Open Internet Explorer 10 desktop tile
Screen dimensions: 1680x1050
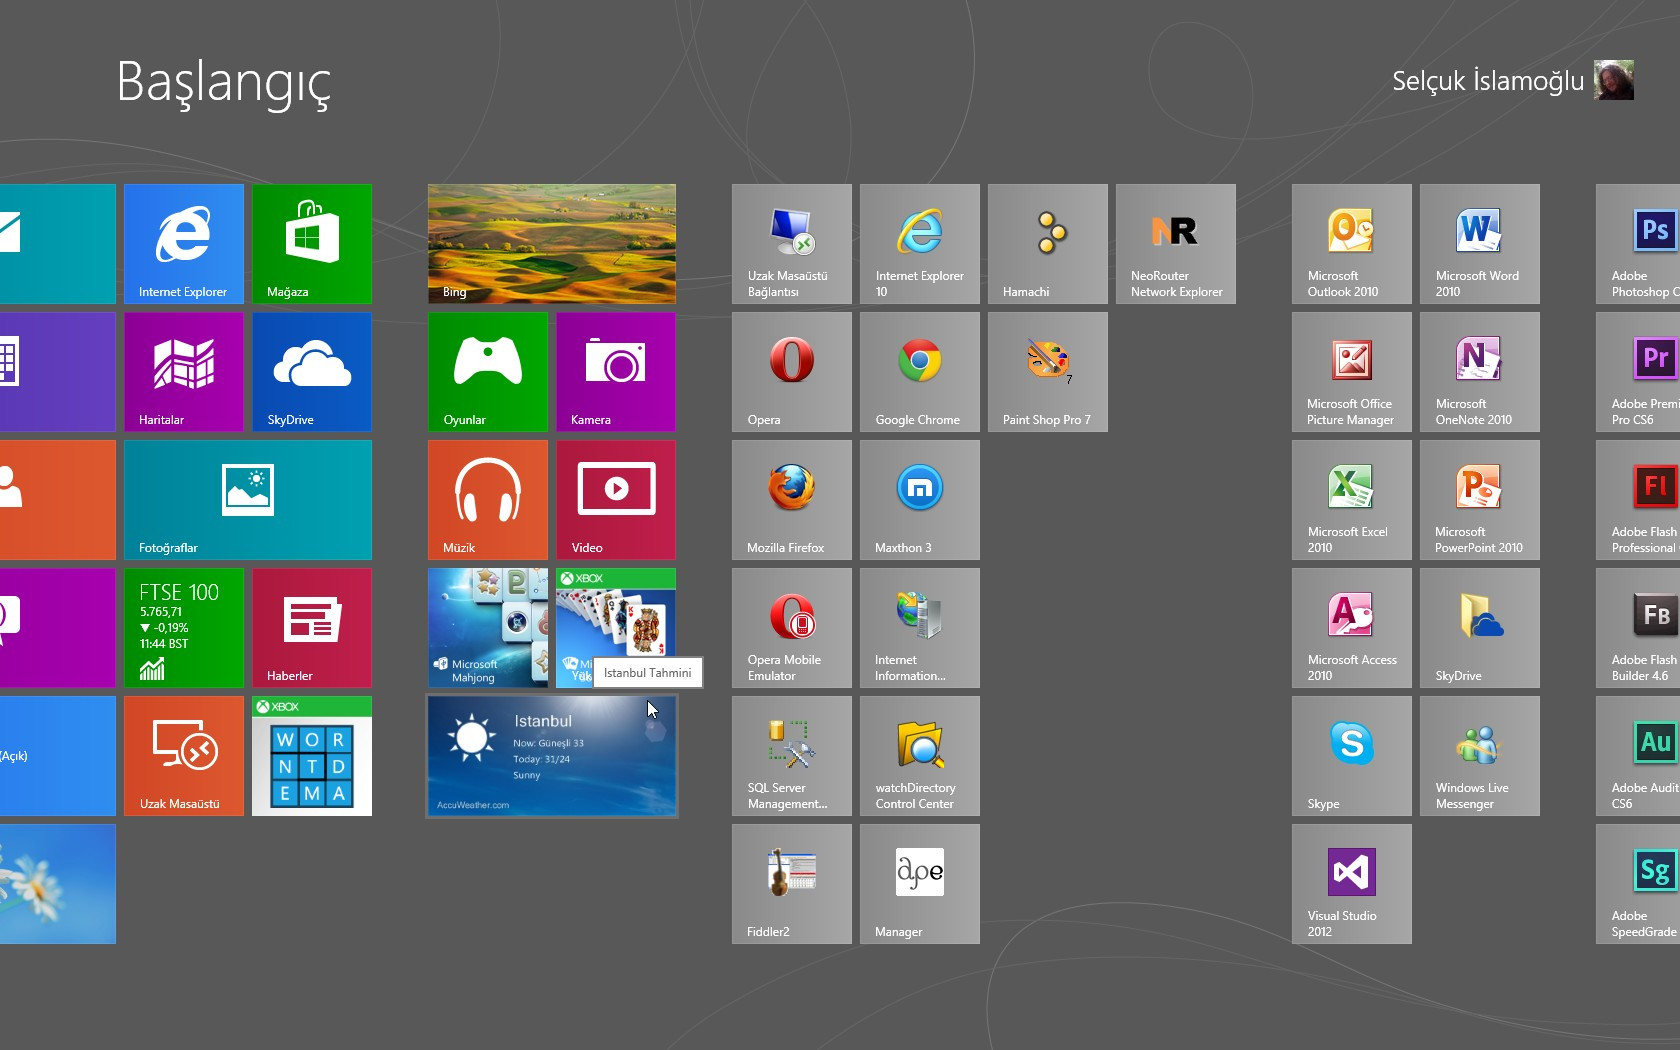click(920, 244)
